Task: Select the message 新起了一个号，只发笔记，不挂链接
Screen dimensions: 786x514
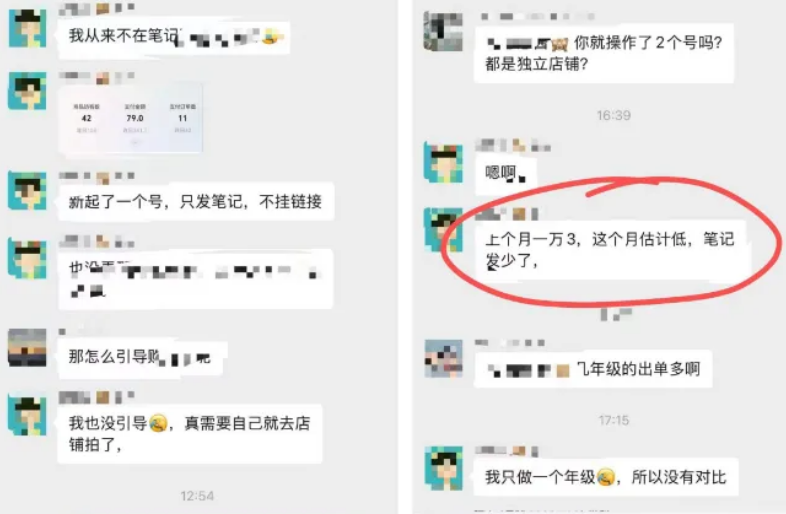Action: 196,202
